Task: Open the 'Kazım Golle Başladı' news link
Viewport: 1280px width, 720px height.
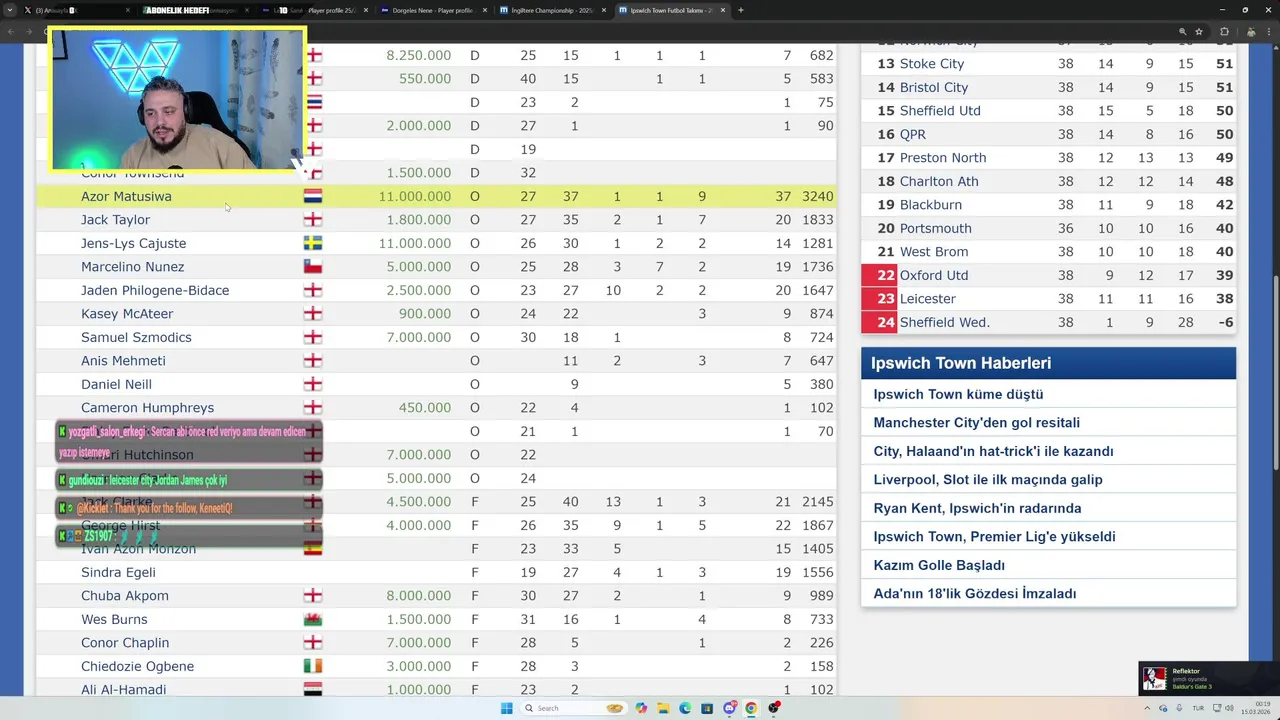Action: (939, 565)
